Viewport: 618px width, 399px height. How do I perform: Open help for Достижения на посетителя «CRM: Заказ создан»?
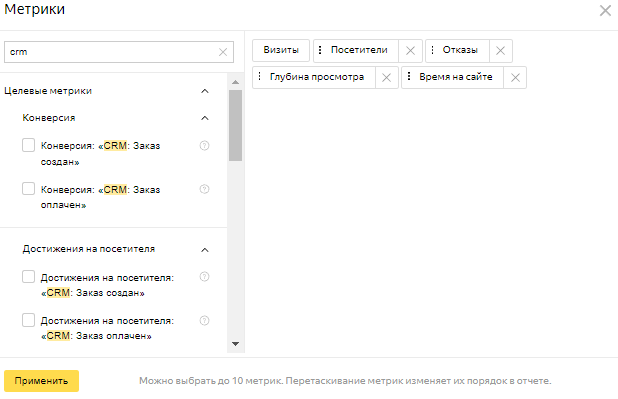(x=204, y=277)
